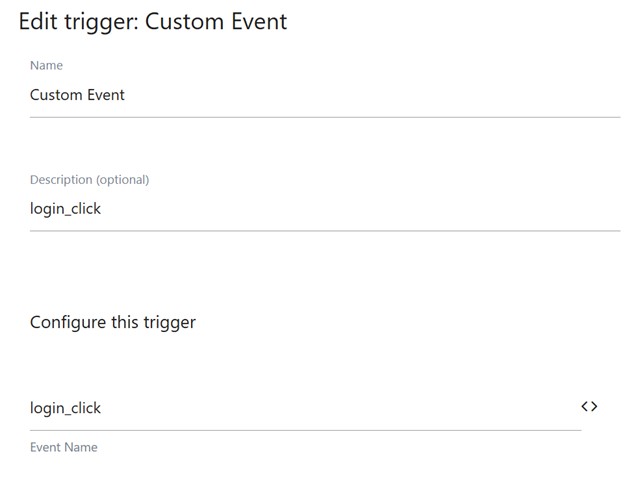Click empty area right of description text

point(400,210)
